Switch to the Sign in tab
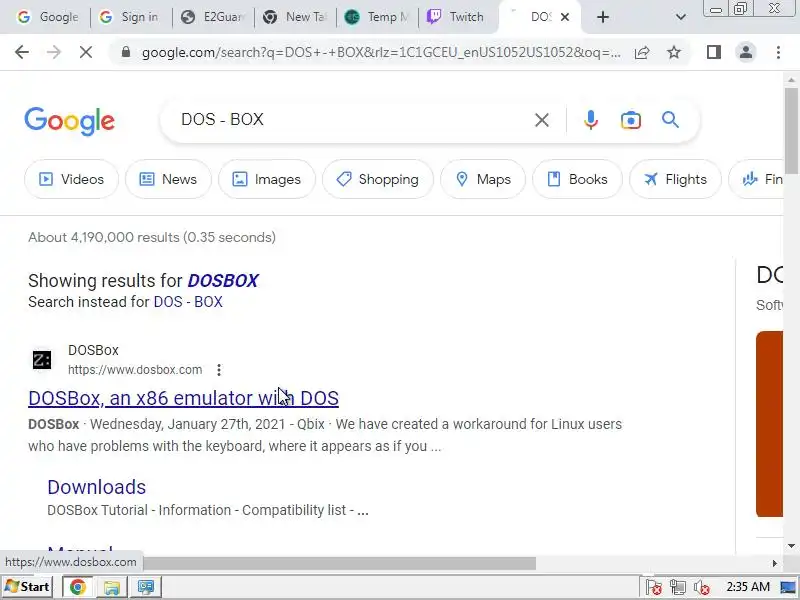This screenshot has width=800, height=600. [x=130, y=17]
